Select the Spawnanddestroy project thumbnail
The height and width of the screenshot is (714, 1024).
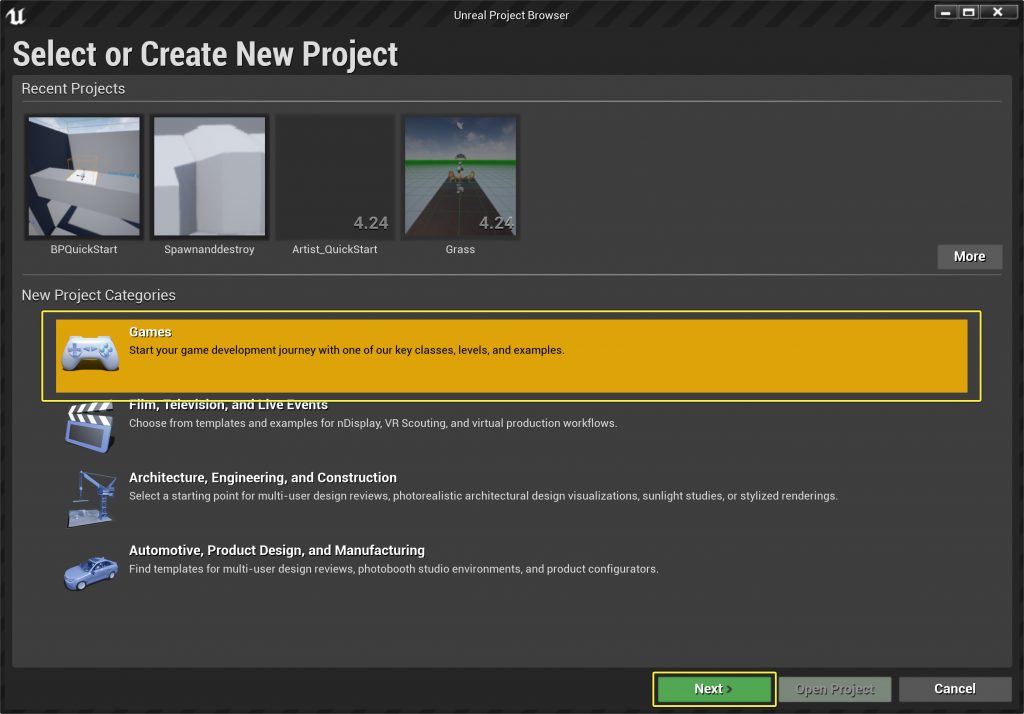(x=209, y=177)
